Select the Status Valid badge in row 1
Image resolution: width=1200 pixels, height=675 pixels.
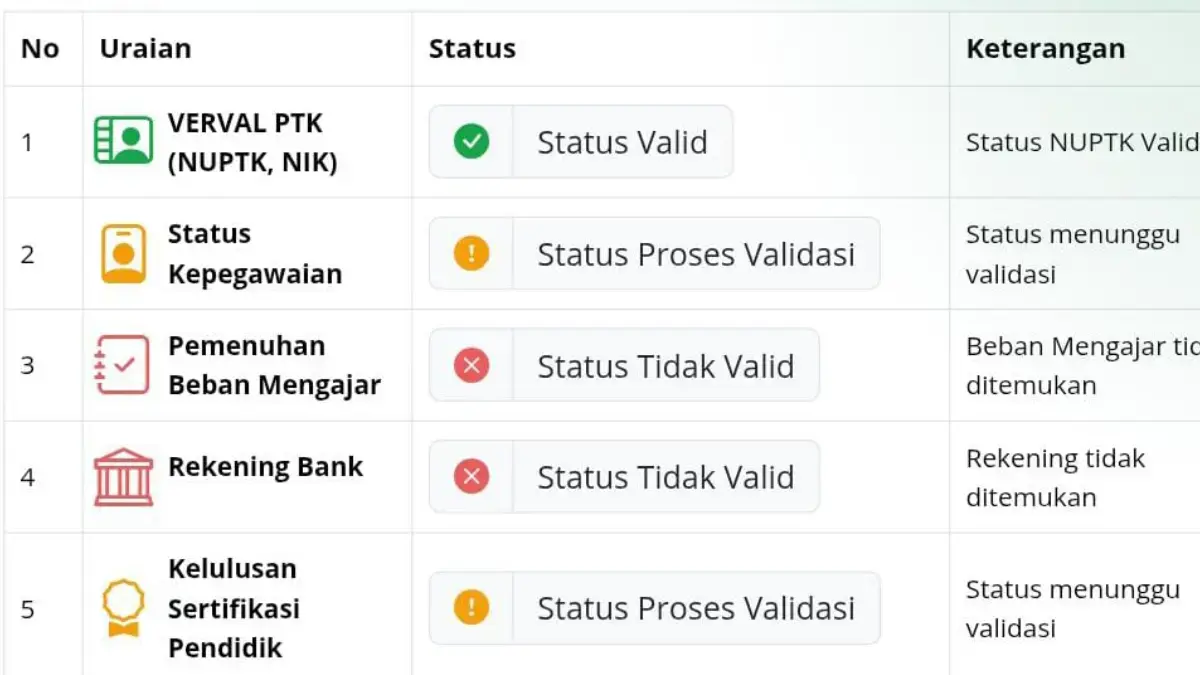point(580,142)
